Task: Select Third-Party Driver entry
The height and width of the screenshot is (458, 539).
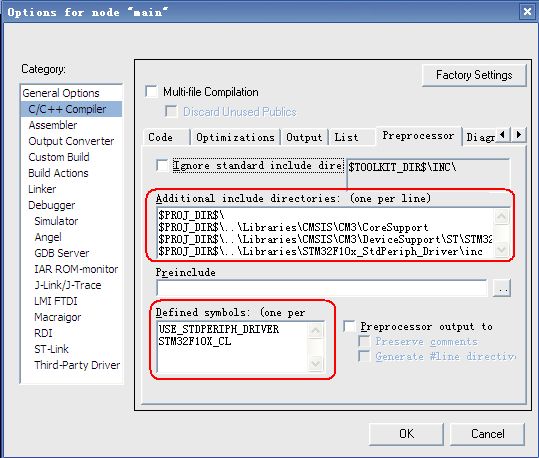Action: point(77,365)
